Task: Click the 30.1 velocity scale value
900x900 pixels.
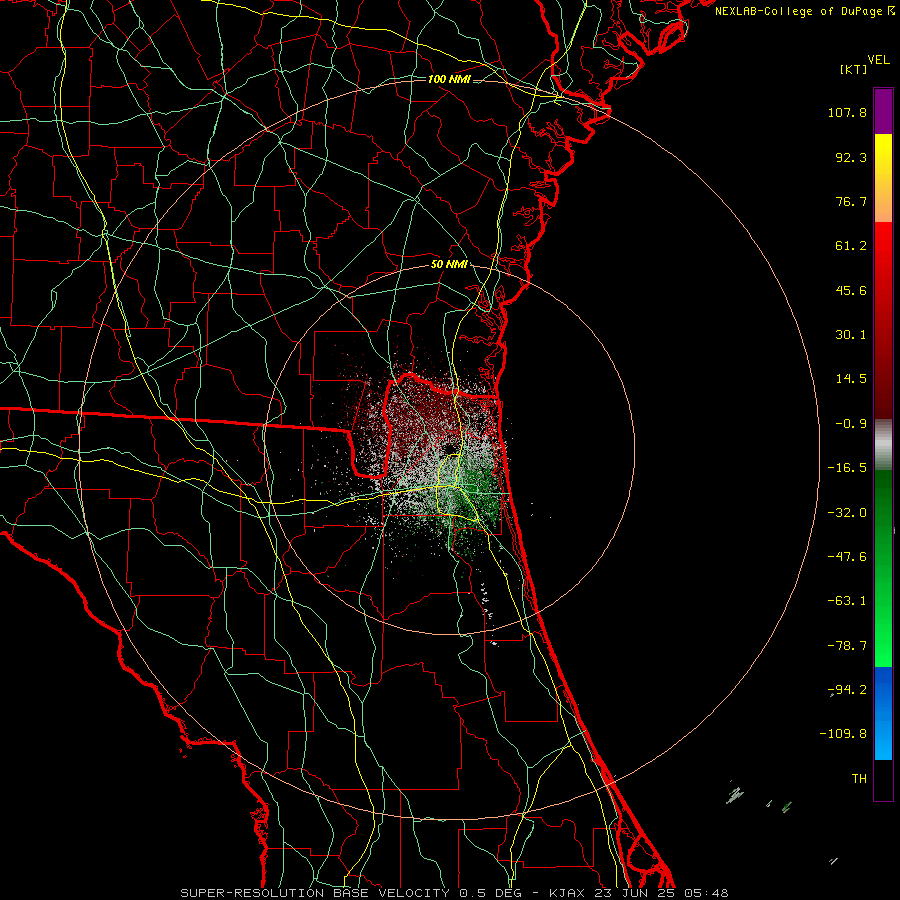Action: tap(851, 335)
